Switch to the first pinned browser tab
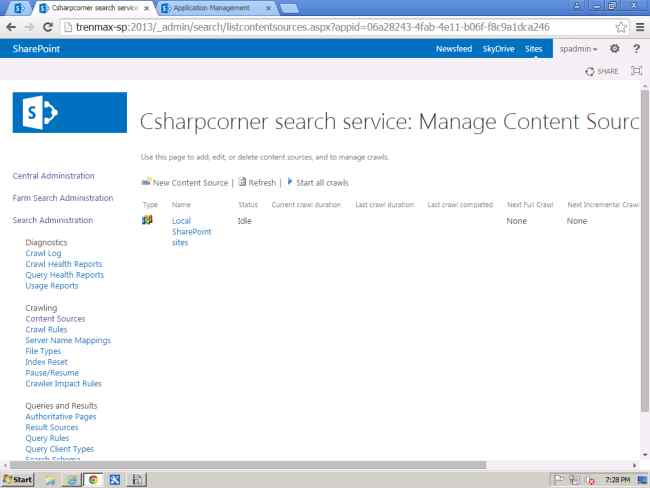Viewport: 650px width, 488px height. (19, 8)
